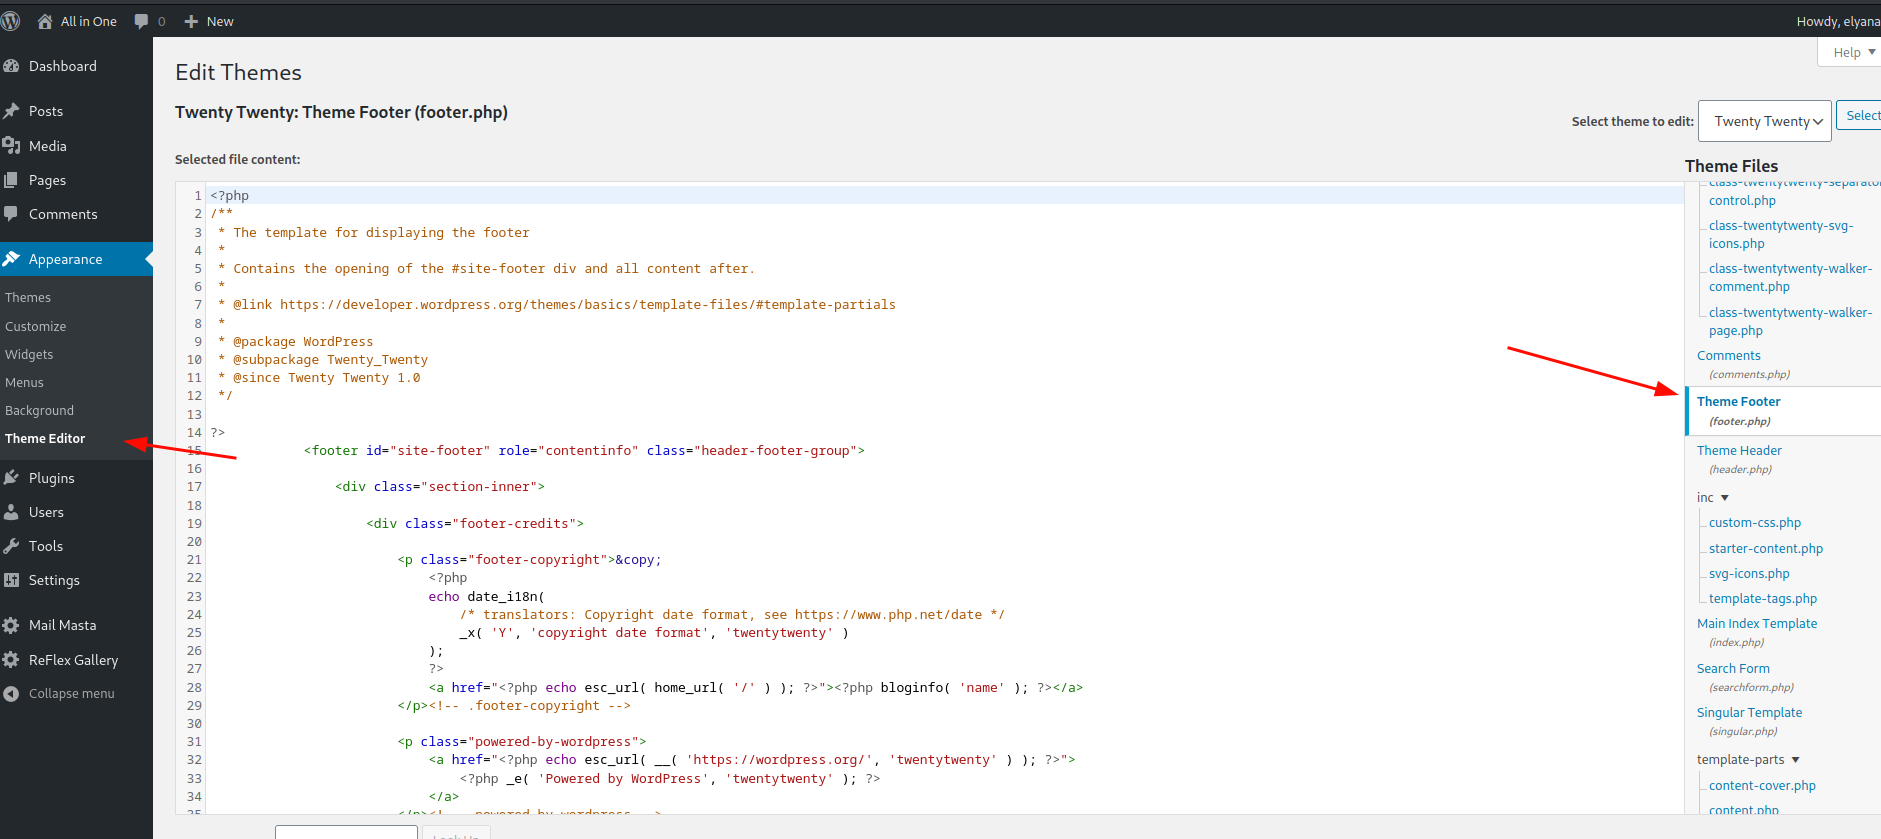
Task: Click the Pages icon in the sidebar
Action: tap(11, 180)
